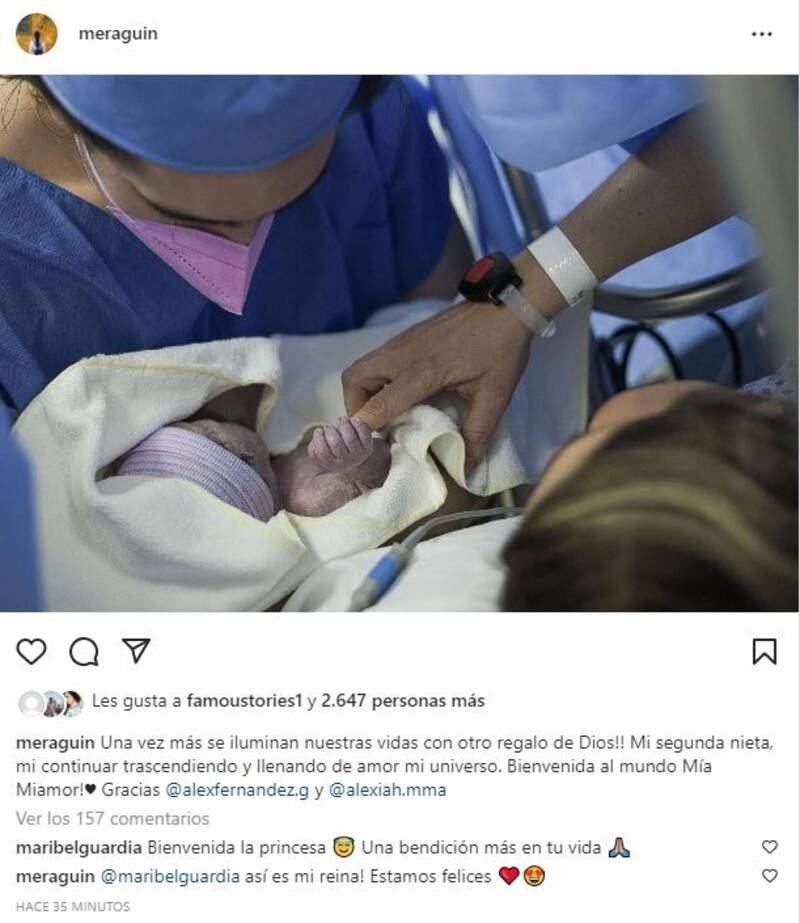Image resolution: width=800 pixels, height=923 pixels.
Task: Open comments with the speech bubble icon
Action: 84,652
